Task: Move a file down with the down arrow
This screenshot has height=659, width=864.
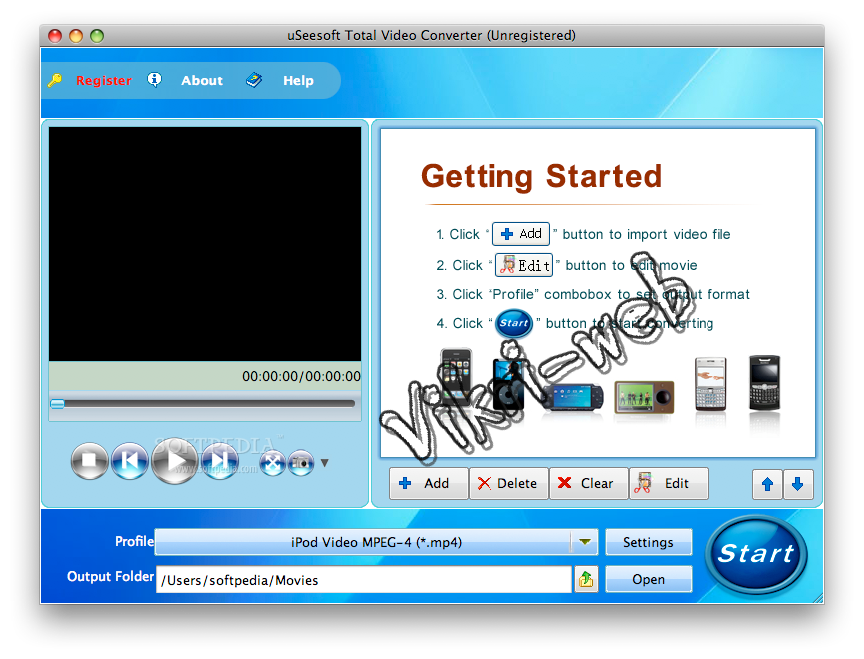Action: pos(798,483)
